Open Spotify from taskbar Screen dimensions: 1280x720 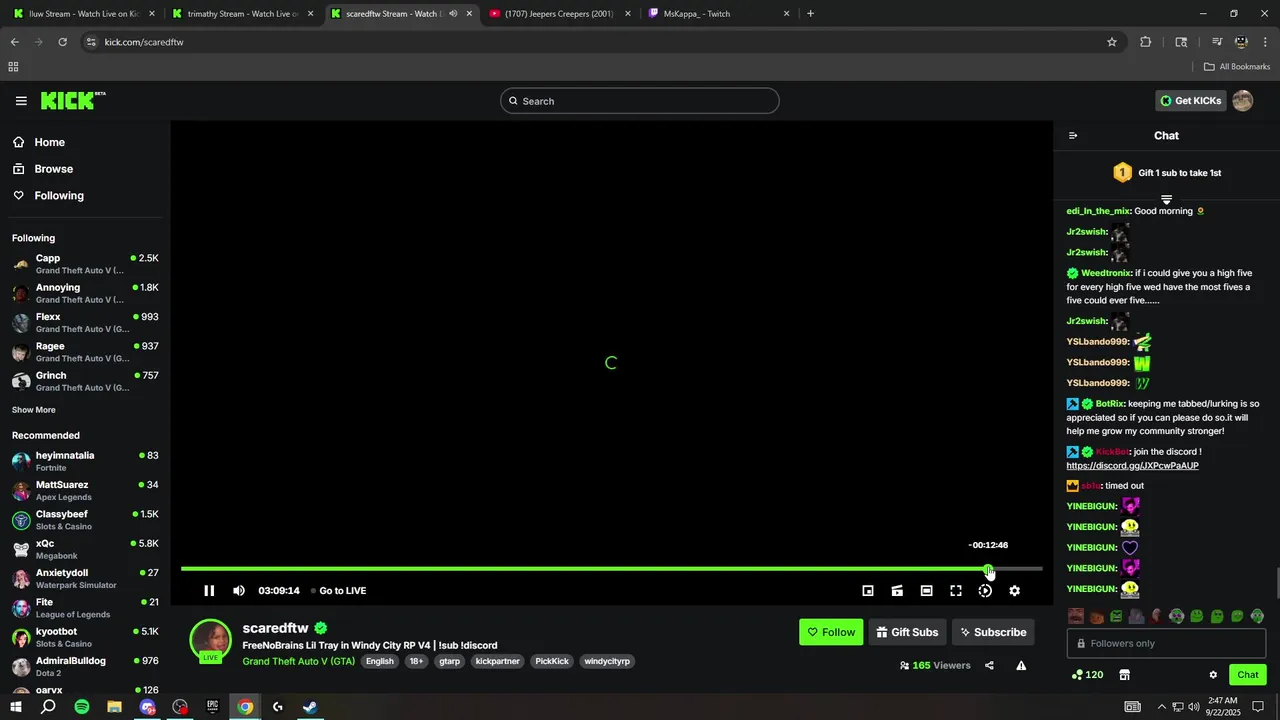point(82,707)
